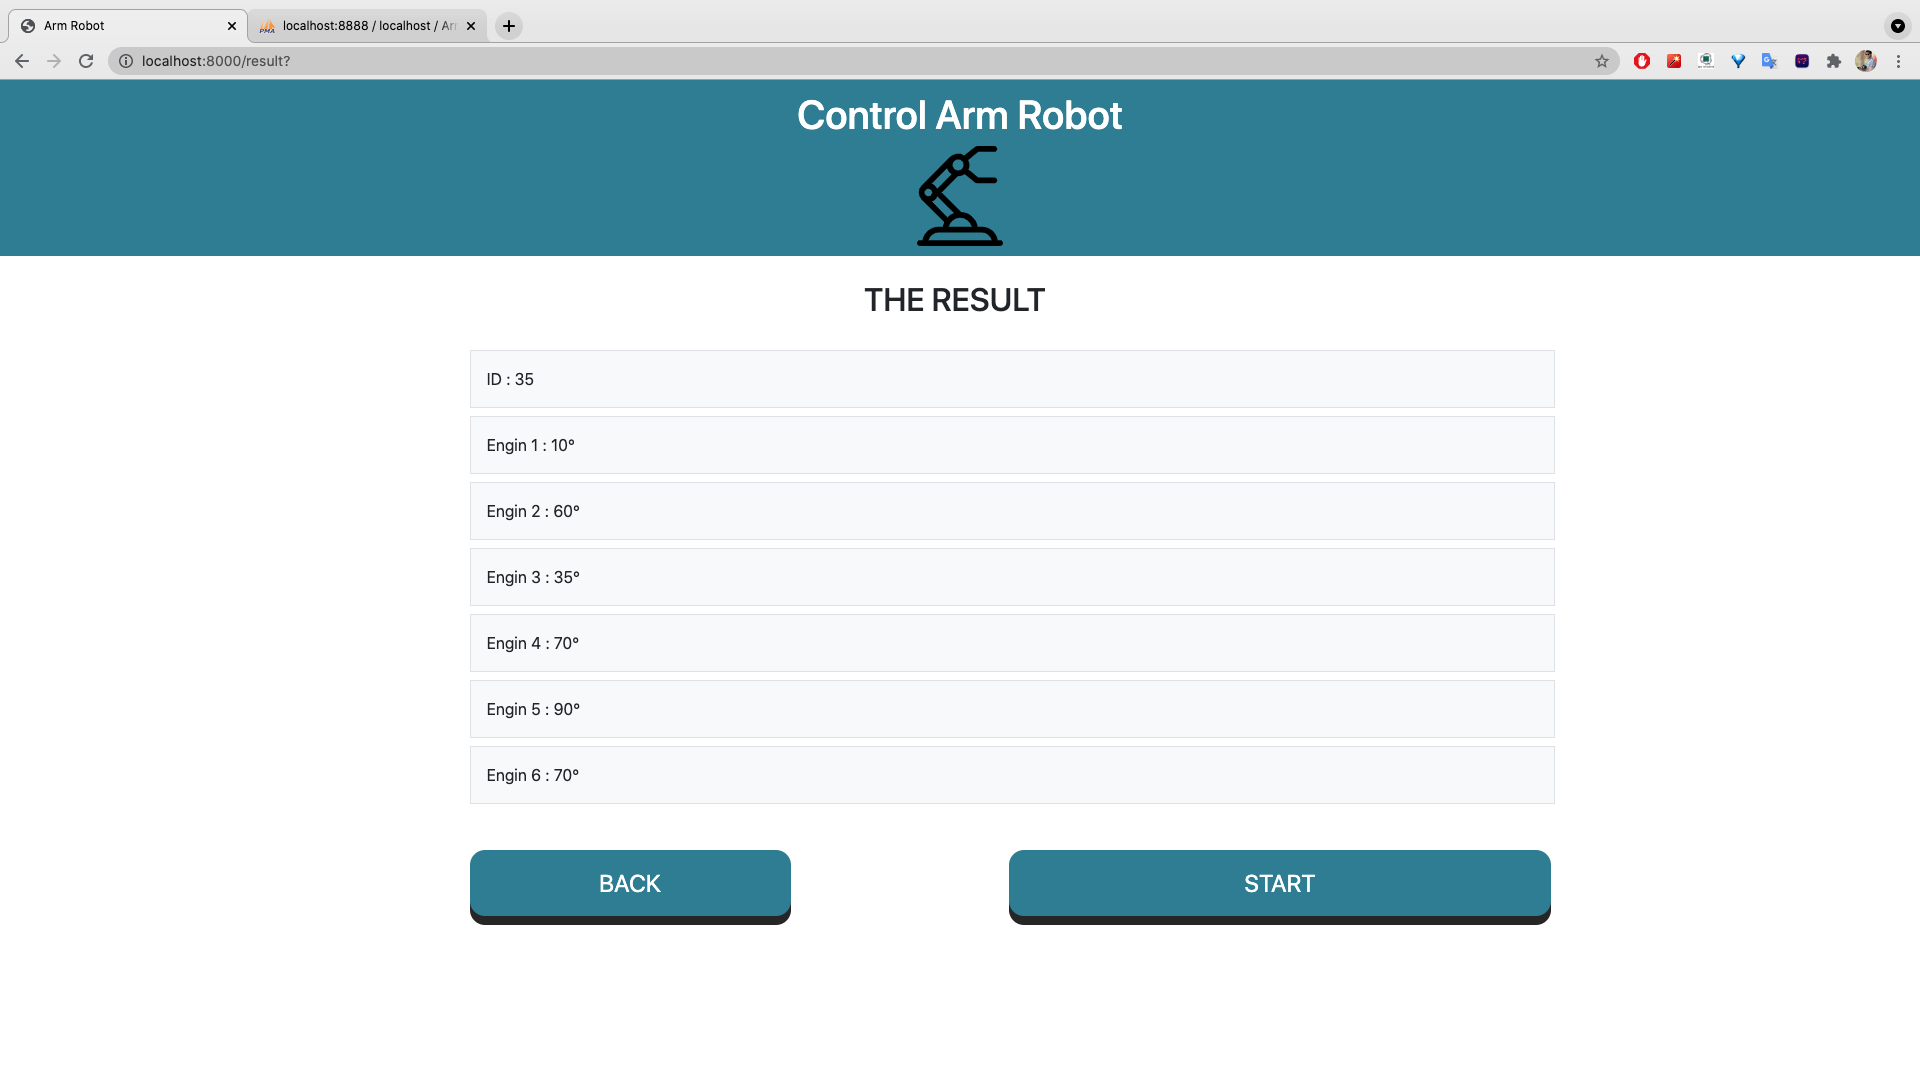
Task: Open the magic wand extension icon
Action: [1673, 61]
